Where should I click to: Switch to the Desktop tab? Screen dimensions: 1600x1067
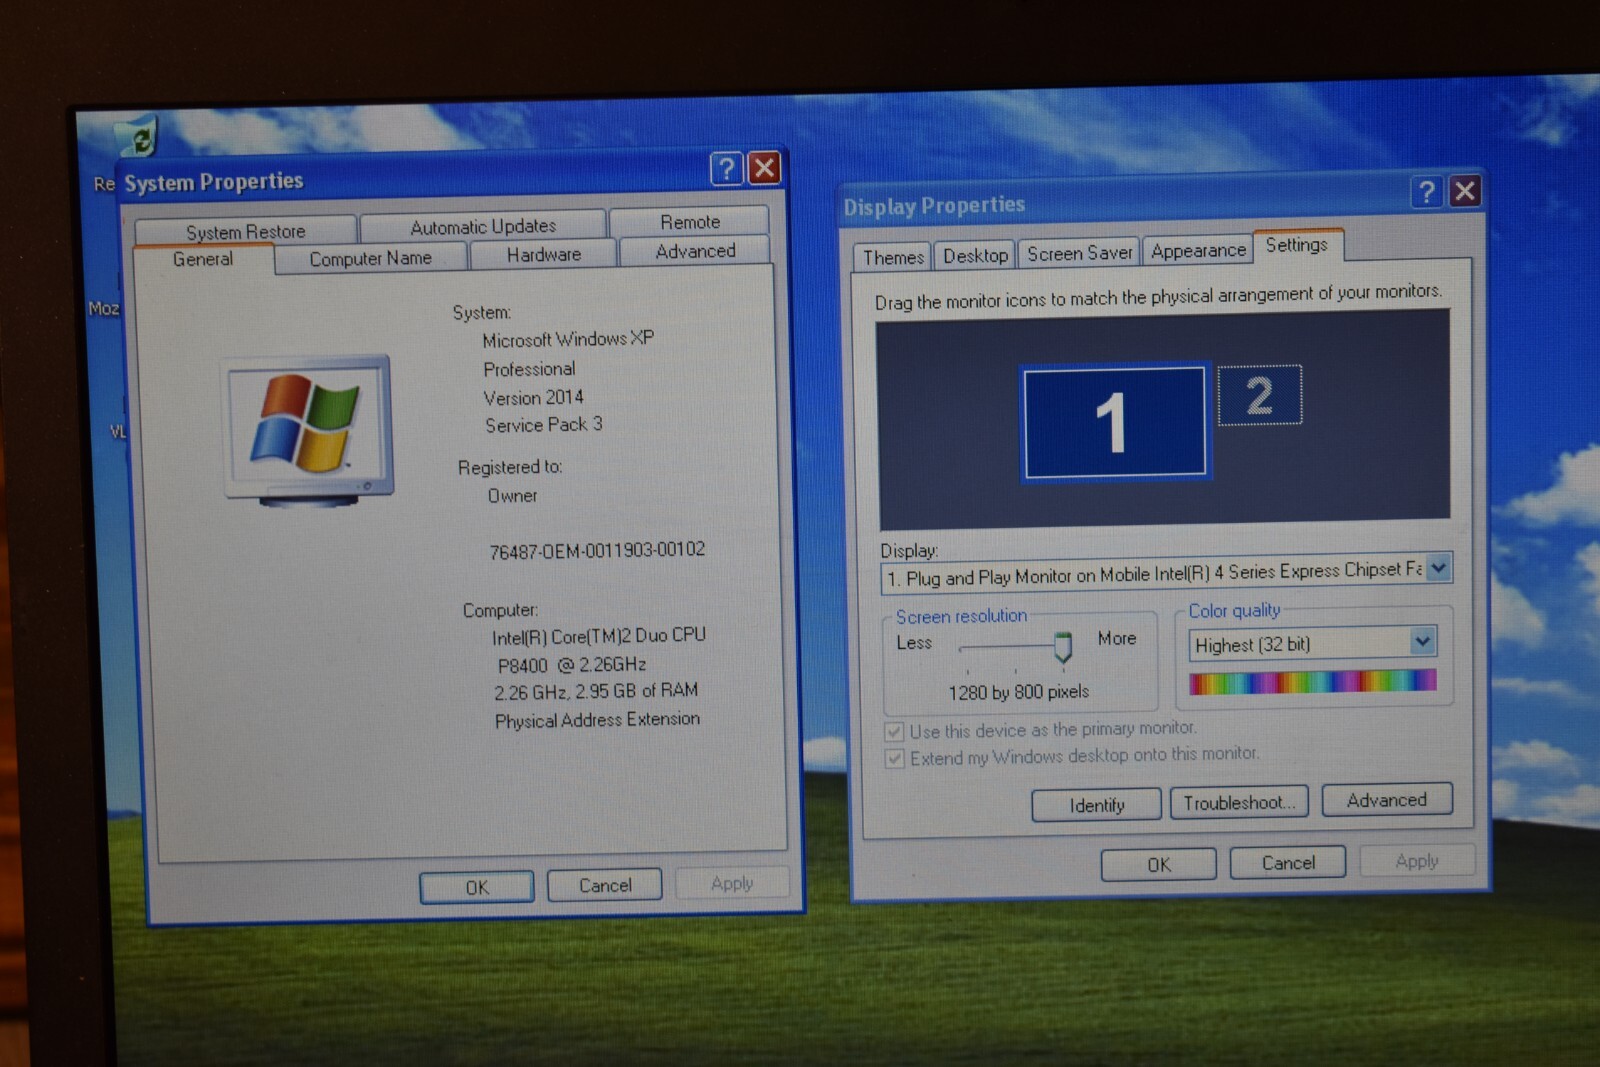pos(975,255)
